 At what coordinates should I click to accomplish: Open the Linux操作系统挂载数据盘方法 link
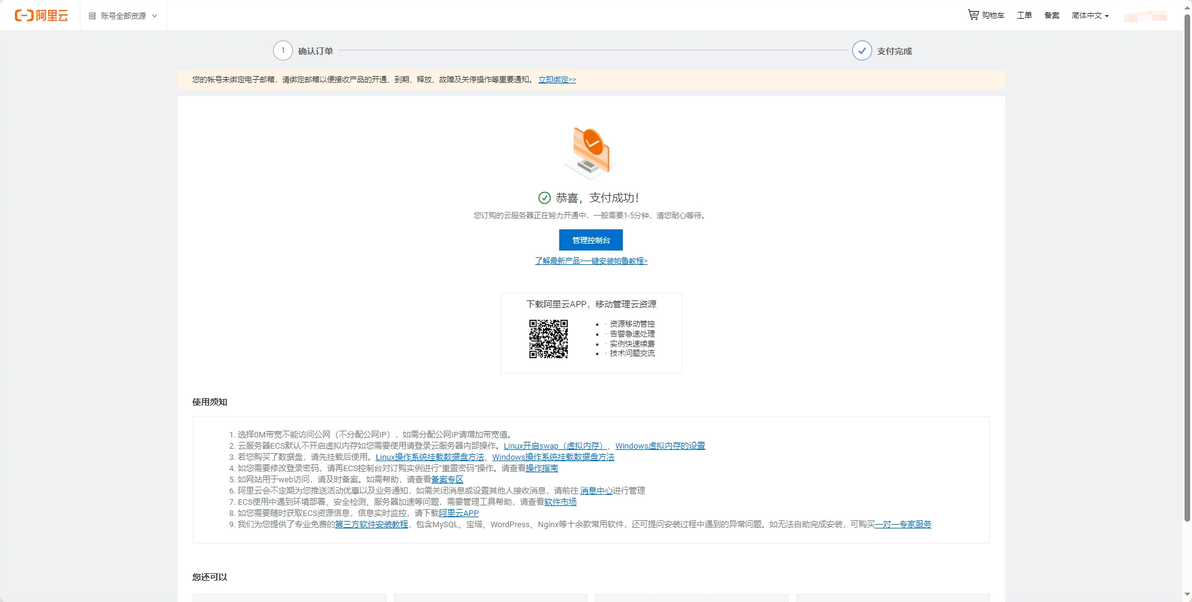(430, 457)
